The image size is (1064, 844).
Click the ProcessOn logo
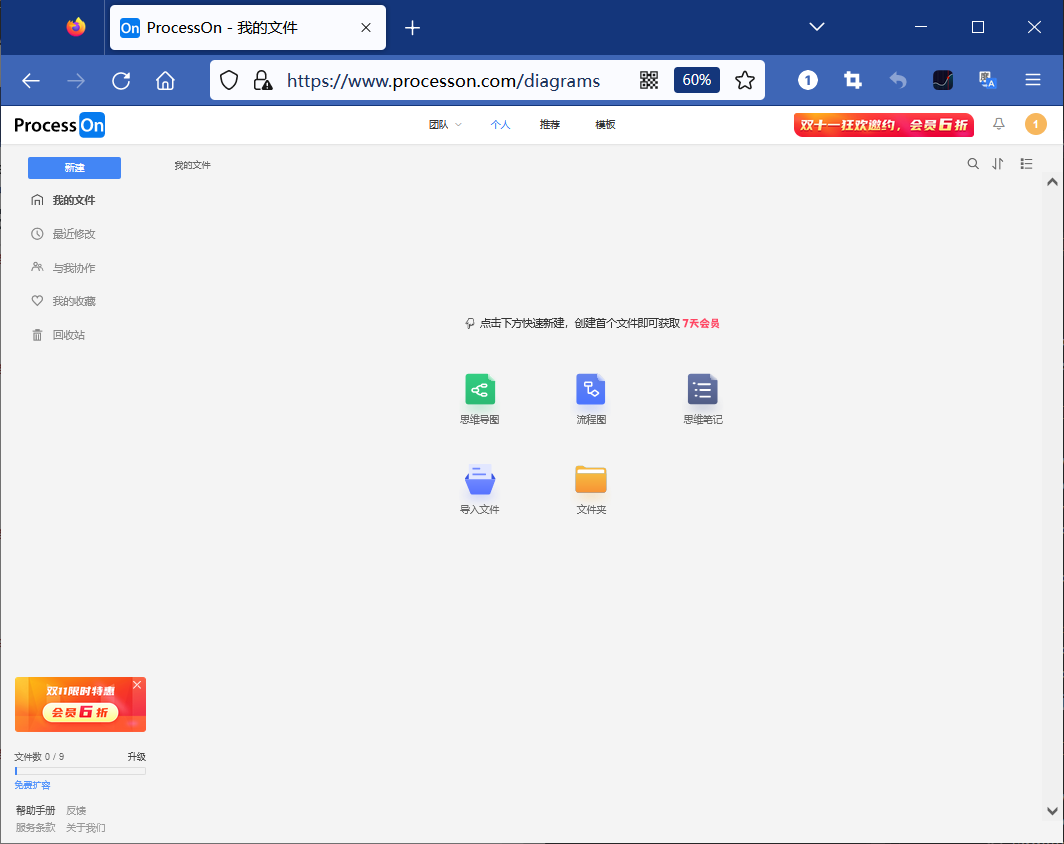pyautogui.click(x=60, y=125)
